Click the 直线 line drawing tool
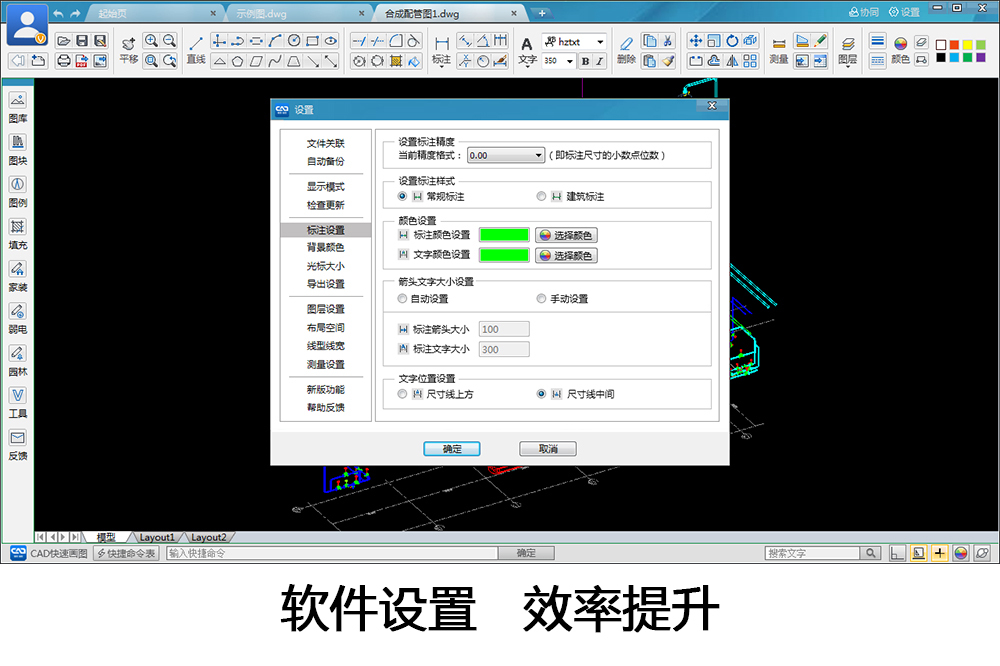The height and width of the screenshot is (666, 1000). [x=196, y=48]
